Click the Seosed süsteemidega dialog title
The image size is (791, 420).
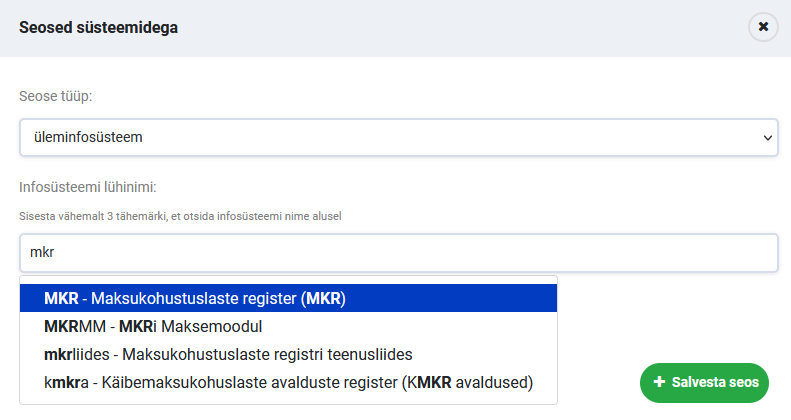coord(99,27)
